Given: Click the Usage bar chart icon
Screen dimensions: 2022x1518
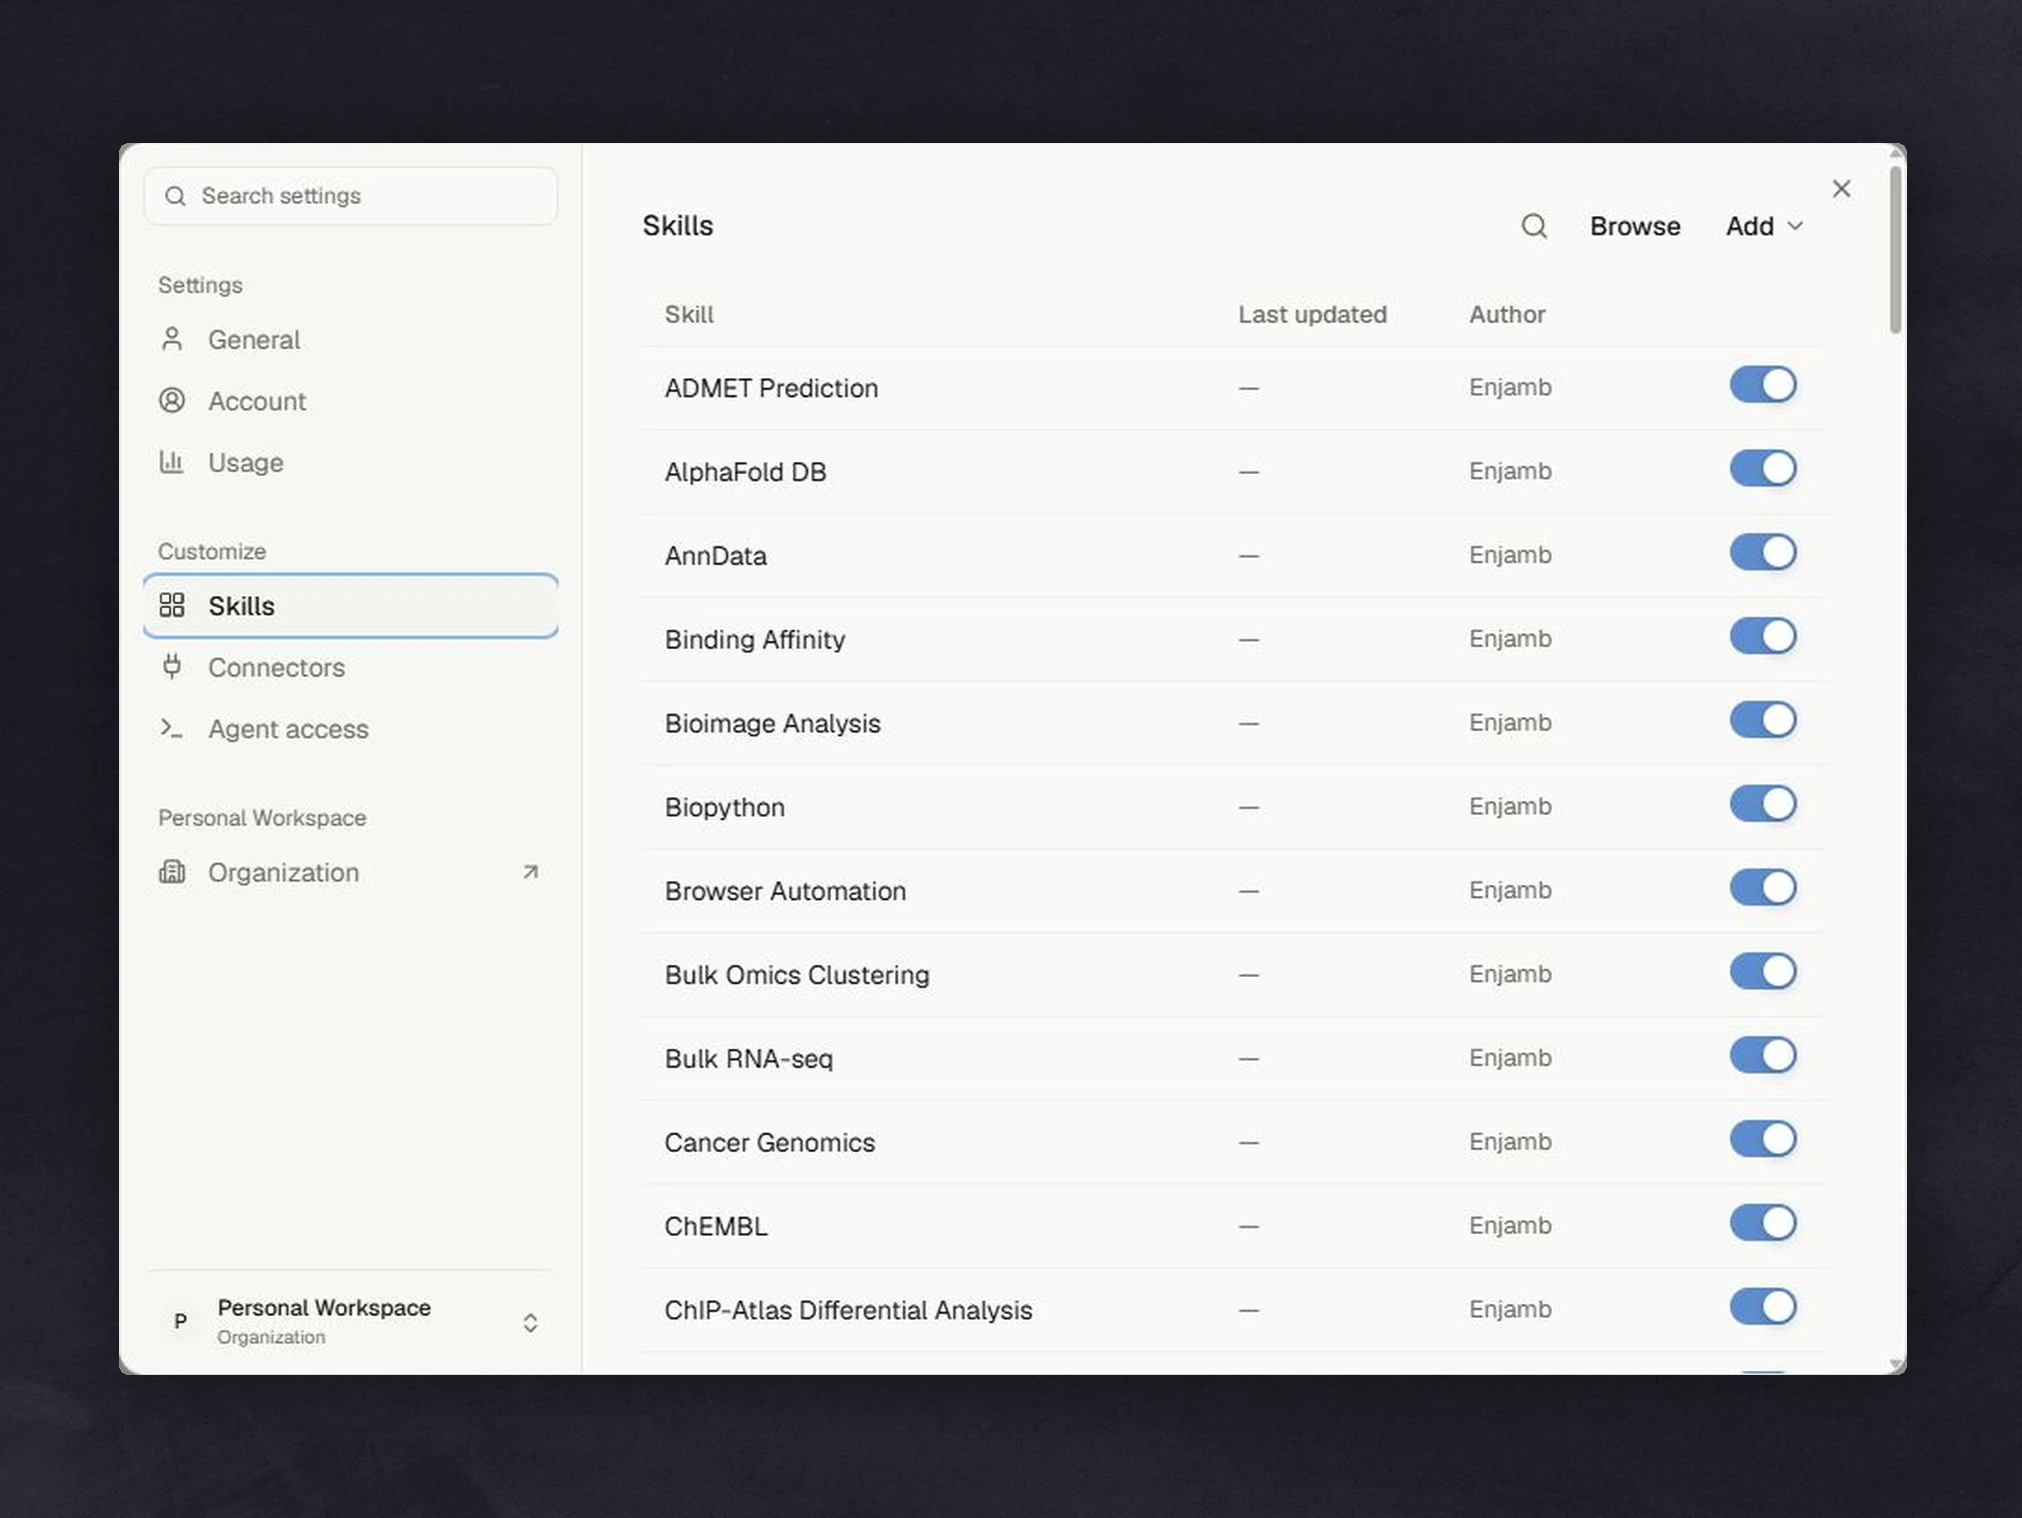Looking at the screenshot, I should 172,462.
